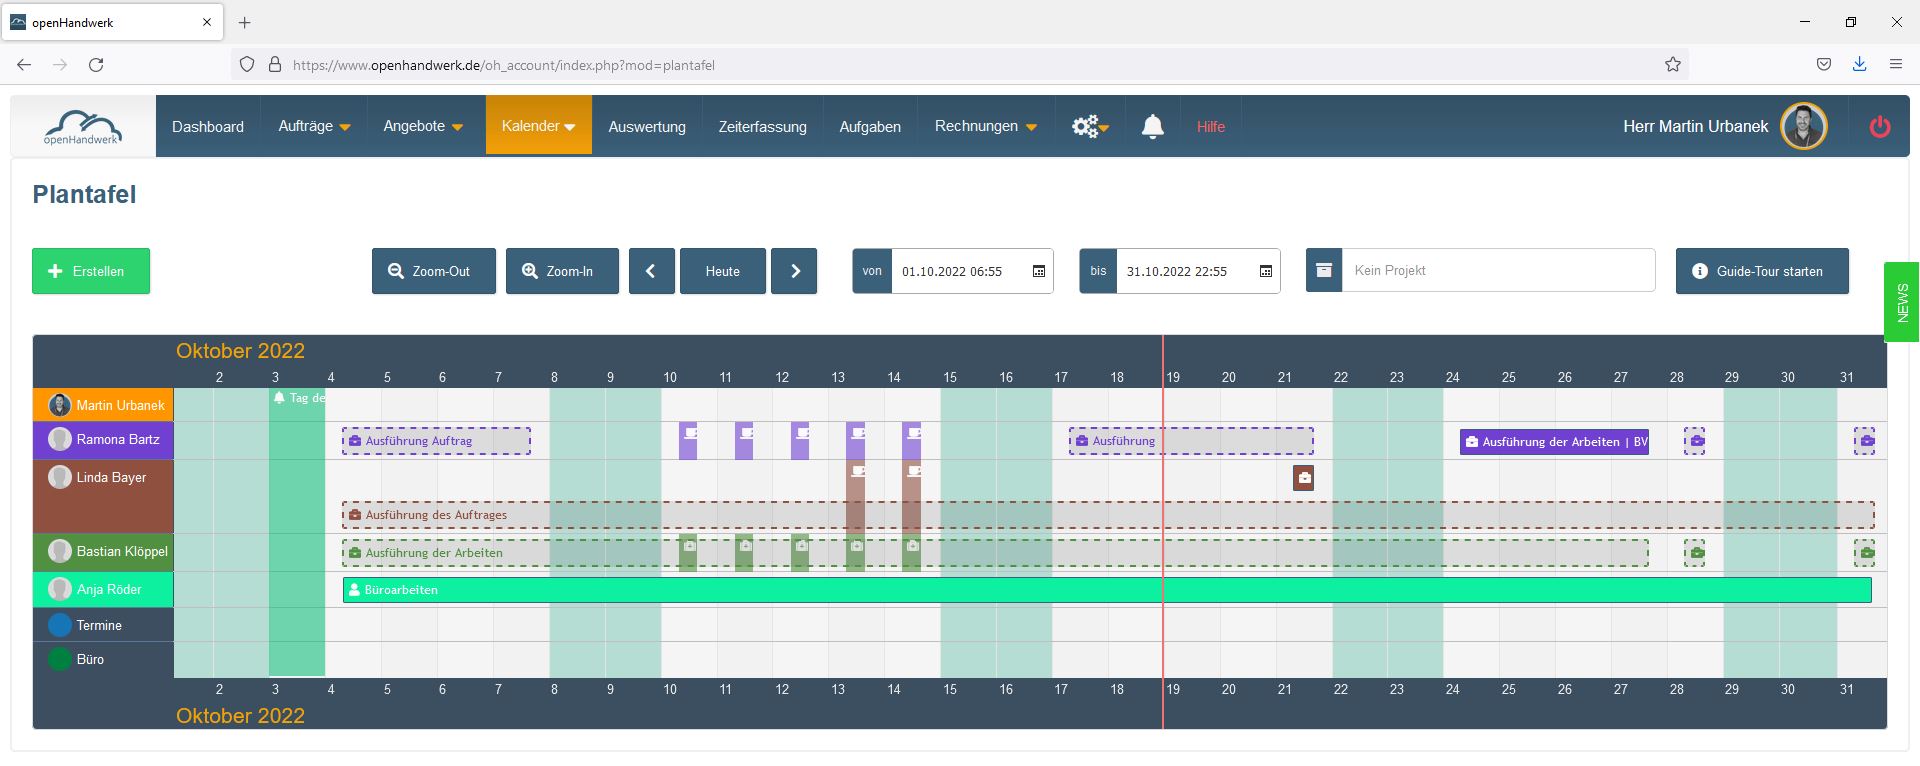Click Martin Urbanek's profile avatar in header
The image size is (1920, 766).
click(1803, 127)
